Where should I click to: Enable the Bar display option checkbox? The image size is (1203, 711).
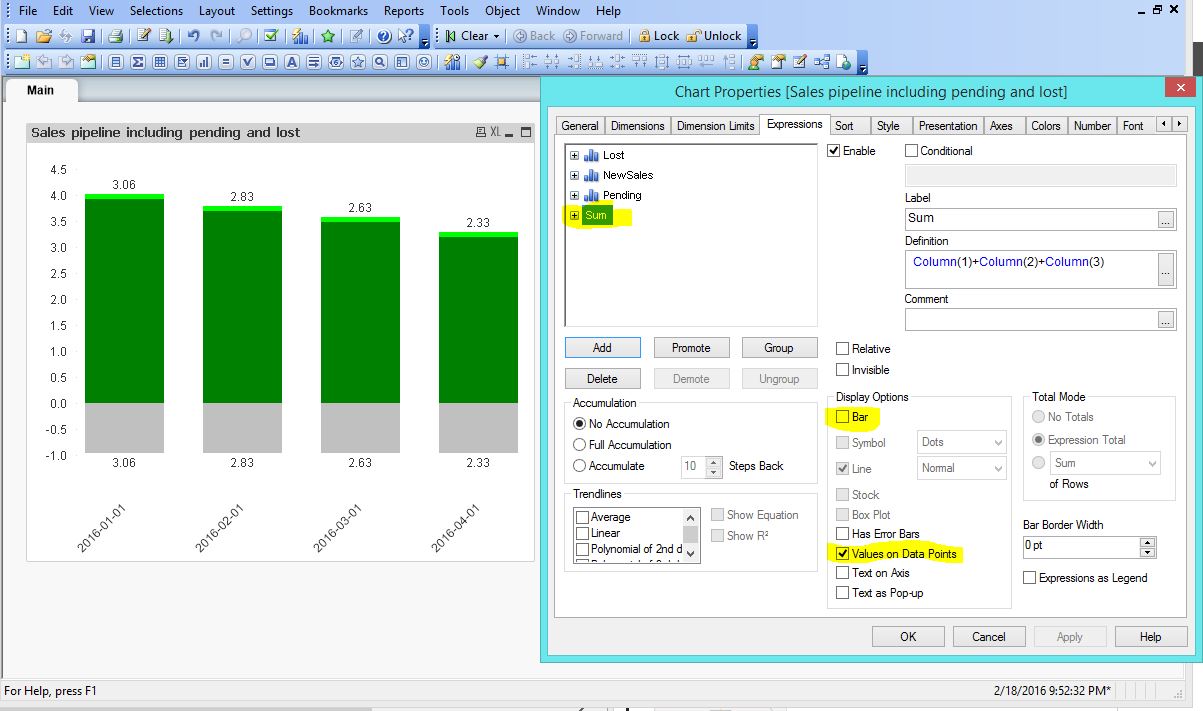[x=843, y=417]
